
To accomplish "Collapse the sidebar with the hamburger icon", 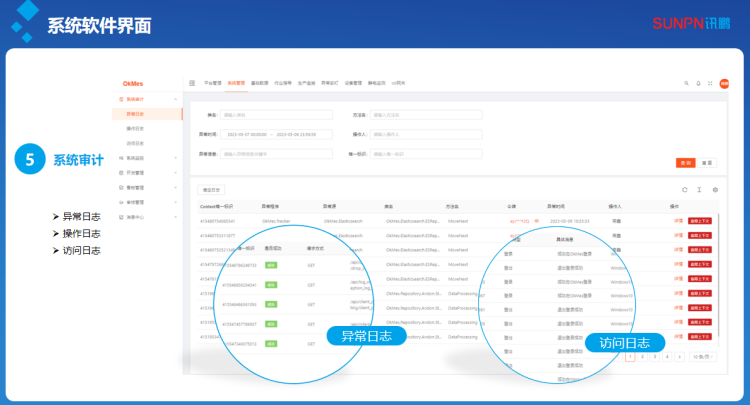I will tap(192, 83).
